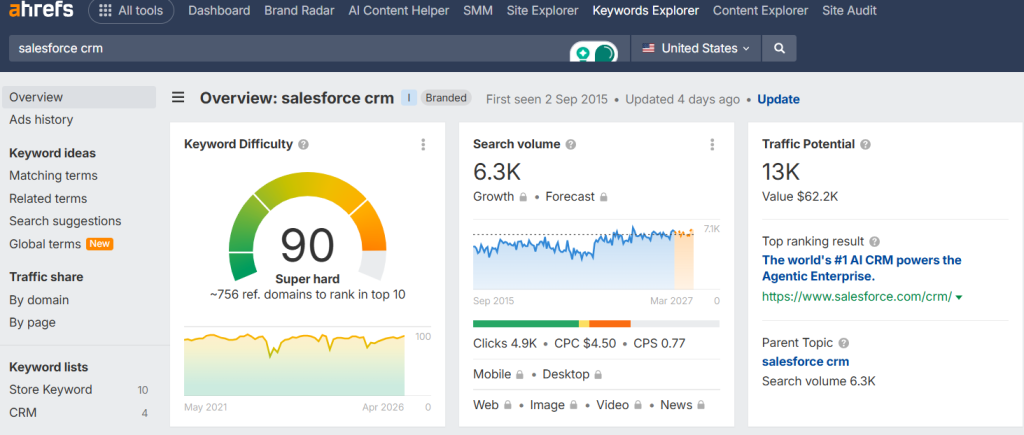Open the All tools menu

[x=131, y=11]
